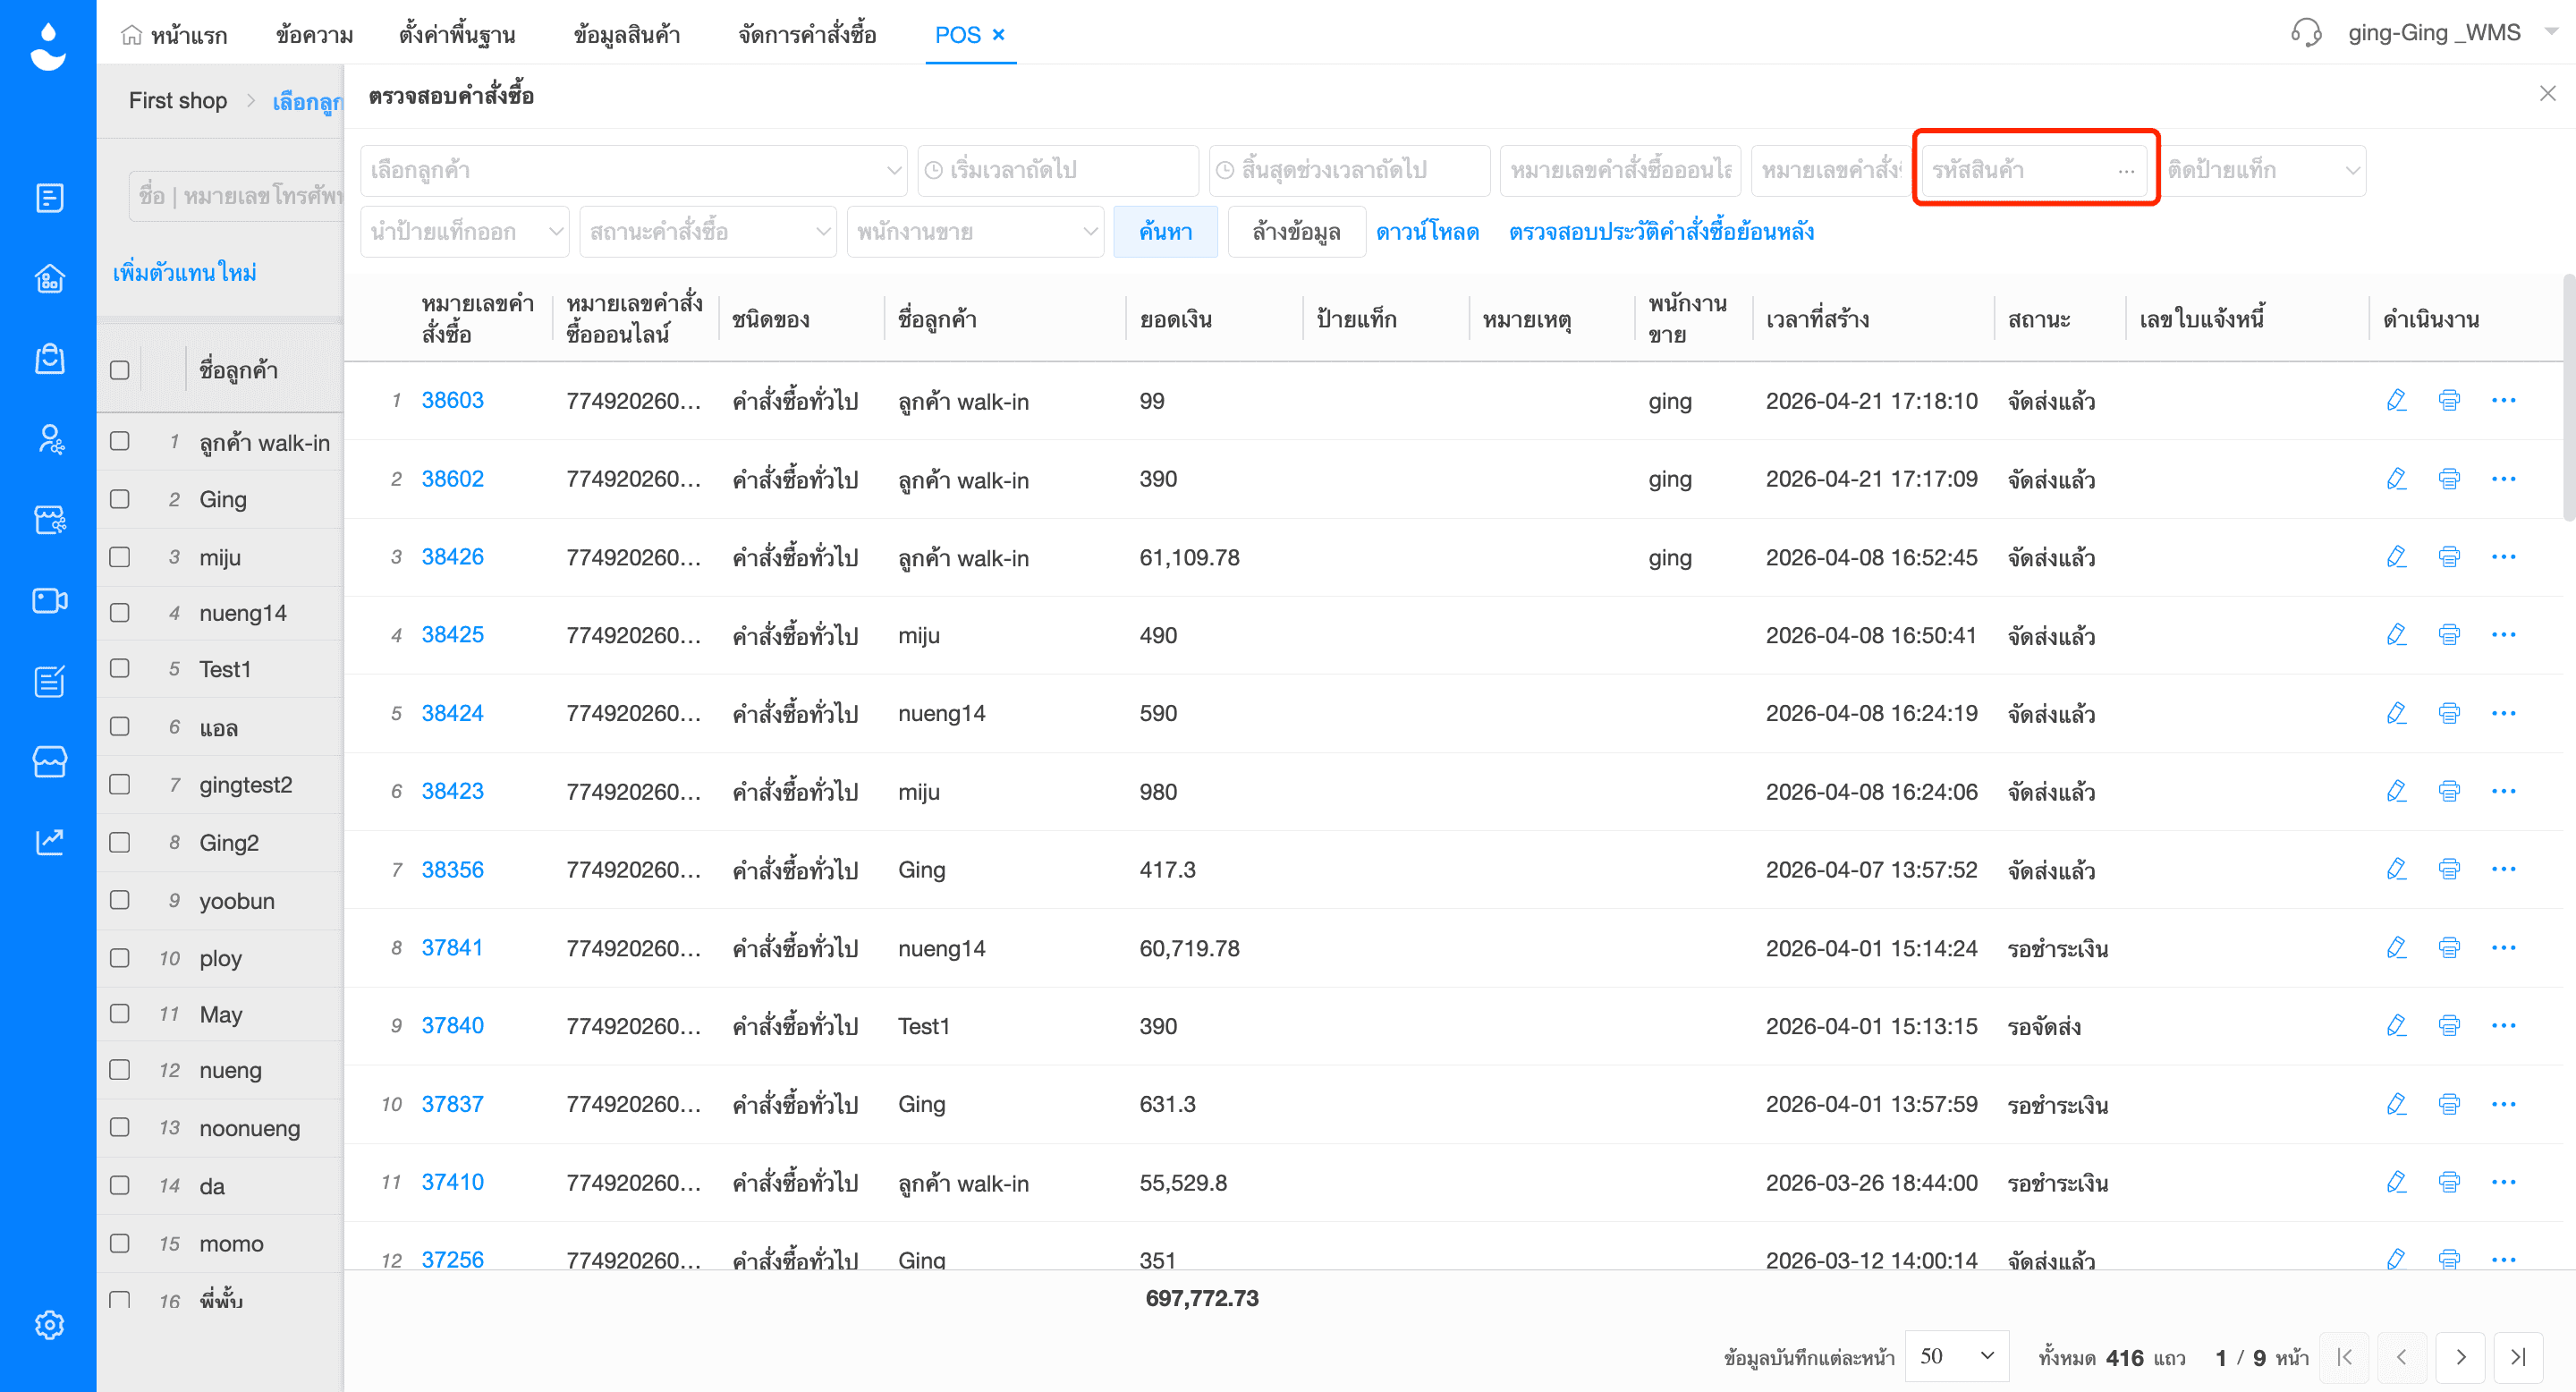
Task: Print order 38603
Action: pos(2449,400)
